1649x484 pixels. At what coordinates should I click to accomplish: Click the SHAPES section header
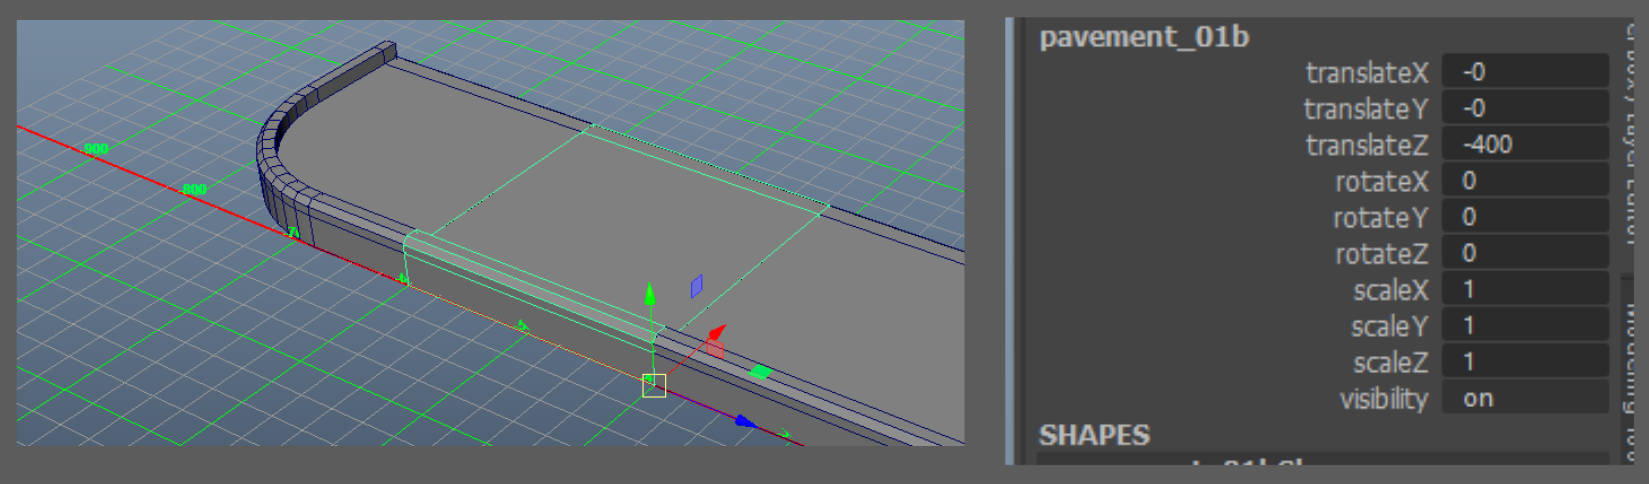coord(1094,435)
